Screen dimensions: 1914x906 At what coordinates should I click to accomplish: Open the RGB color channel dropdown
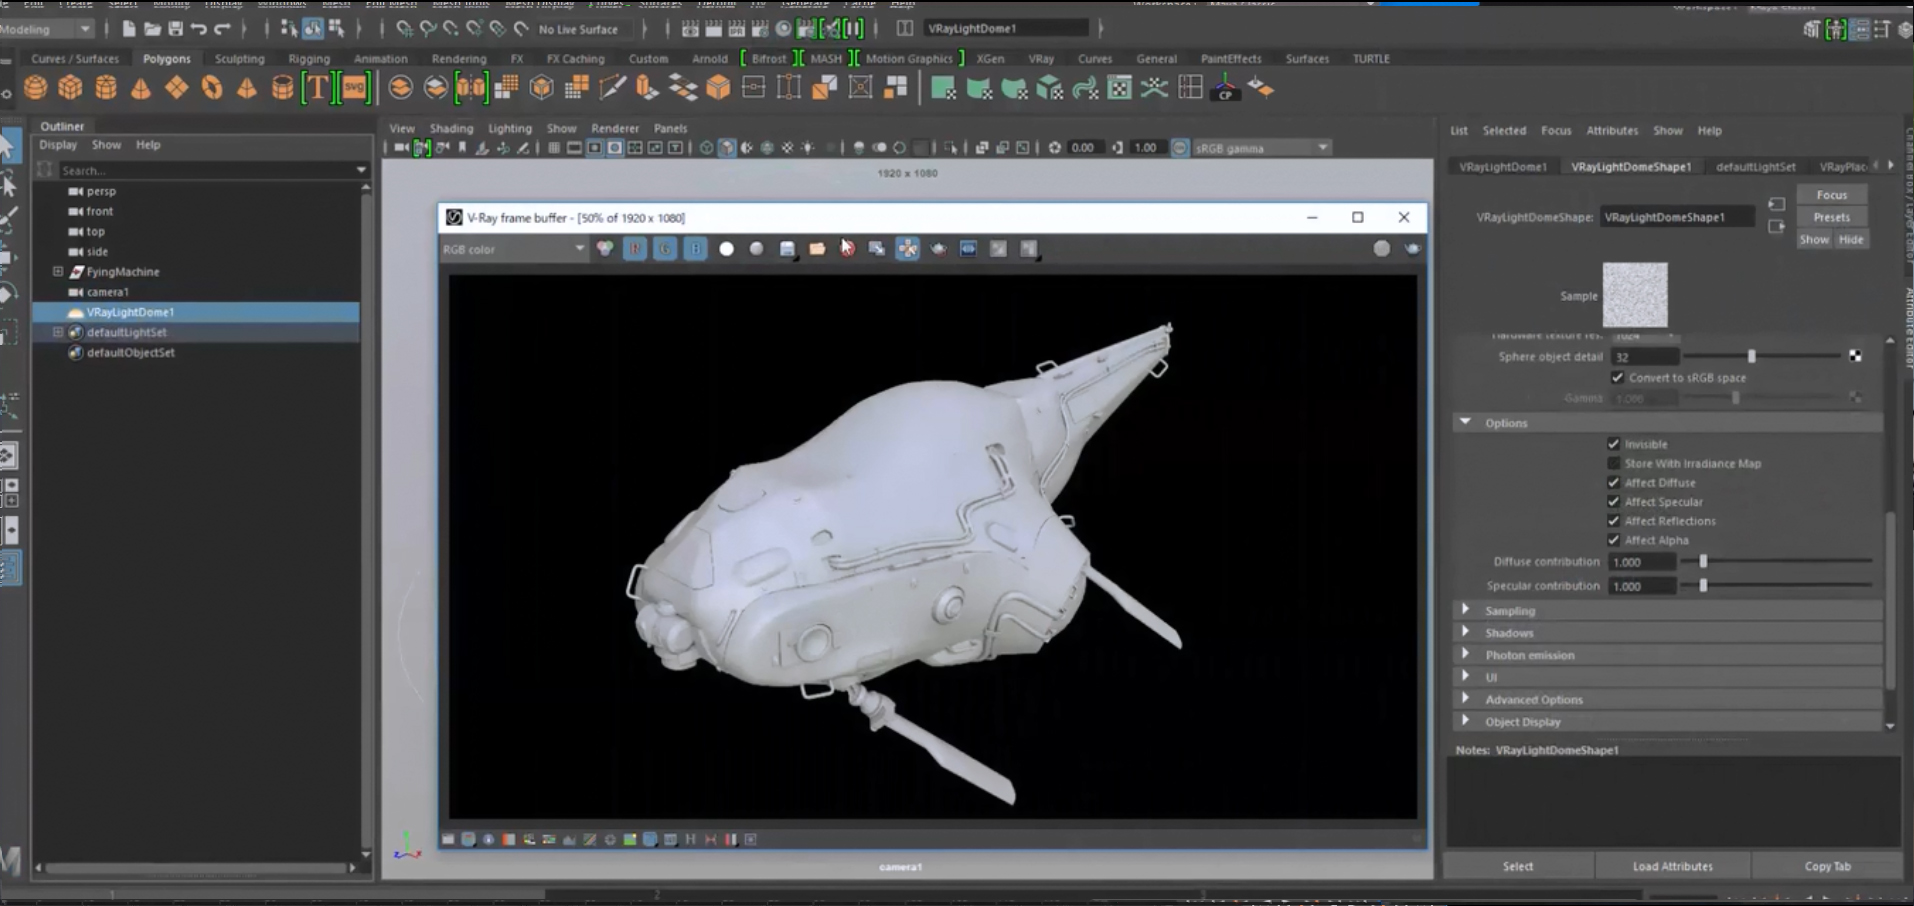pos(580,249)
